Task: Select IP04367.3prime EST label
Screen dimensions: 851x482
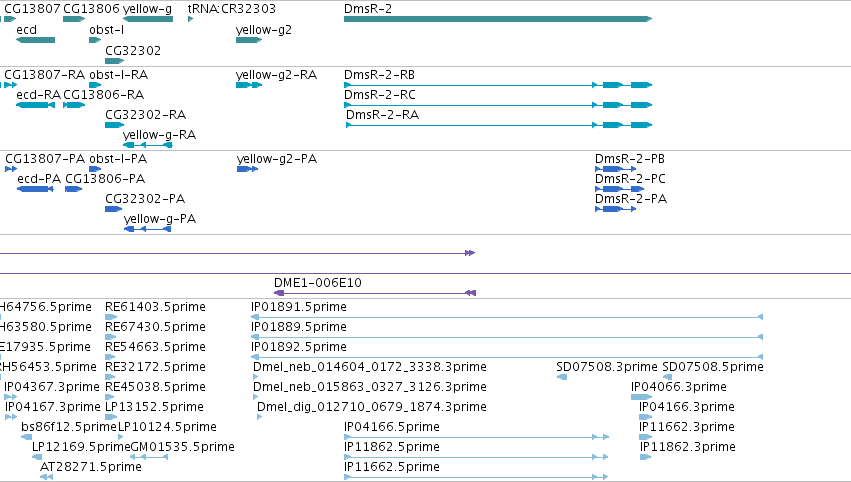Action: pyautogui.click(x=52, y=387)
